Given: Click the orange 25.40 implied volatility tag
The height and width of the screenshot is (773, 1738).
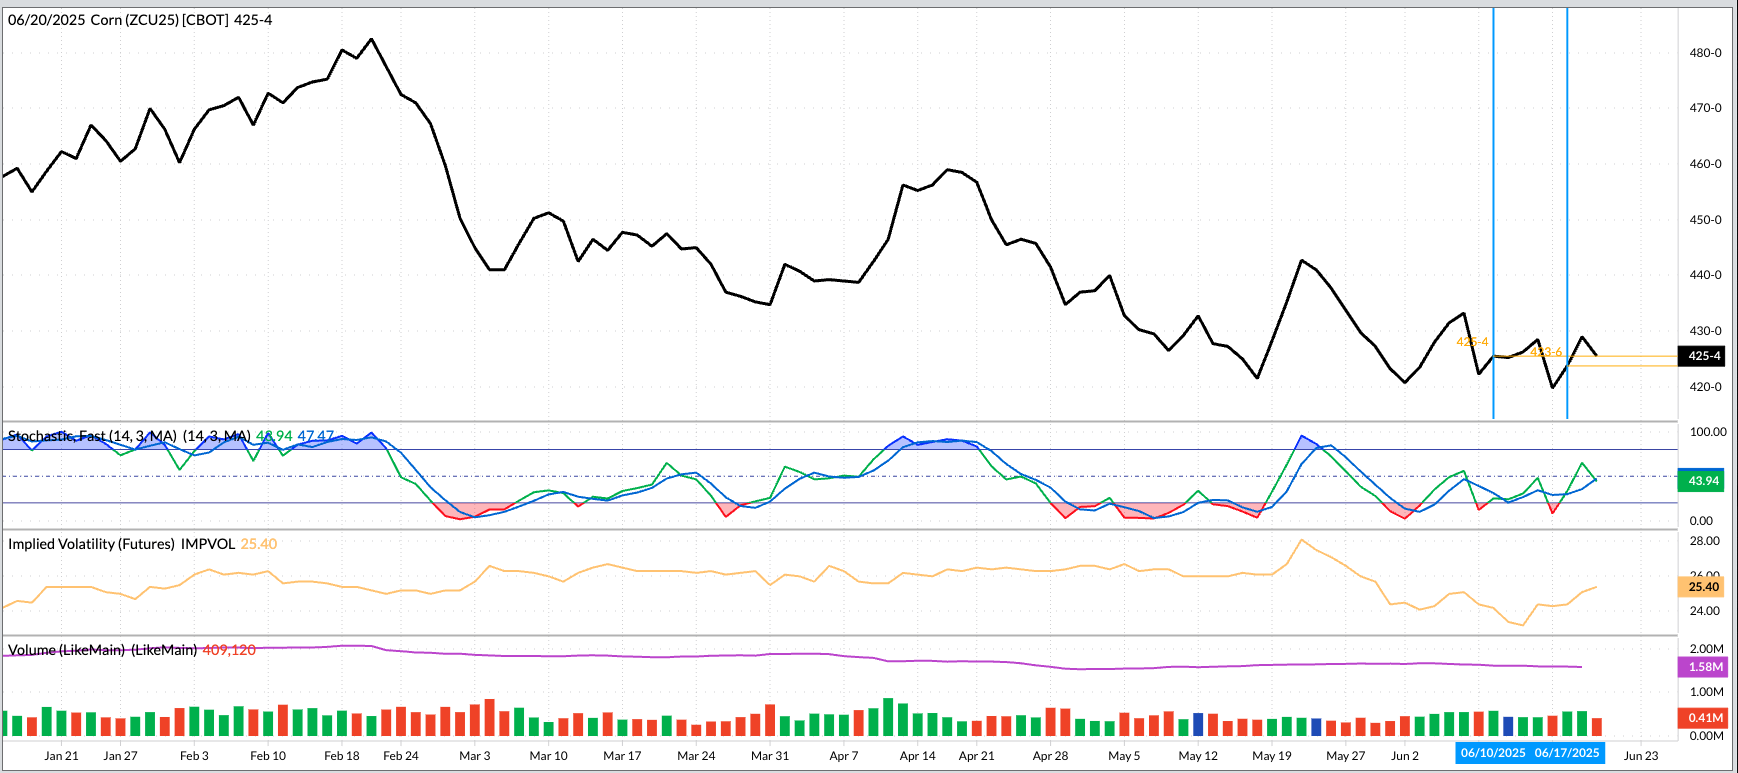Looking at the screenshot, I should point(1703,587).
